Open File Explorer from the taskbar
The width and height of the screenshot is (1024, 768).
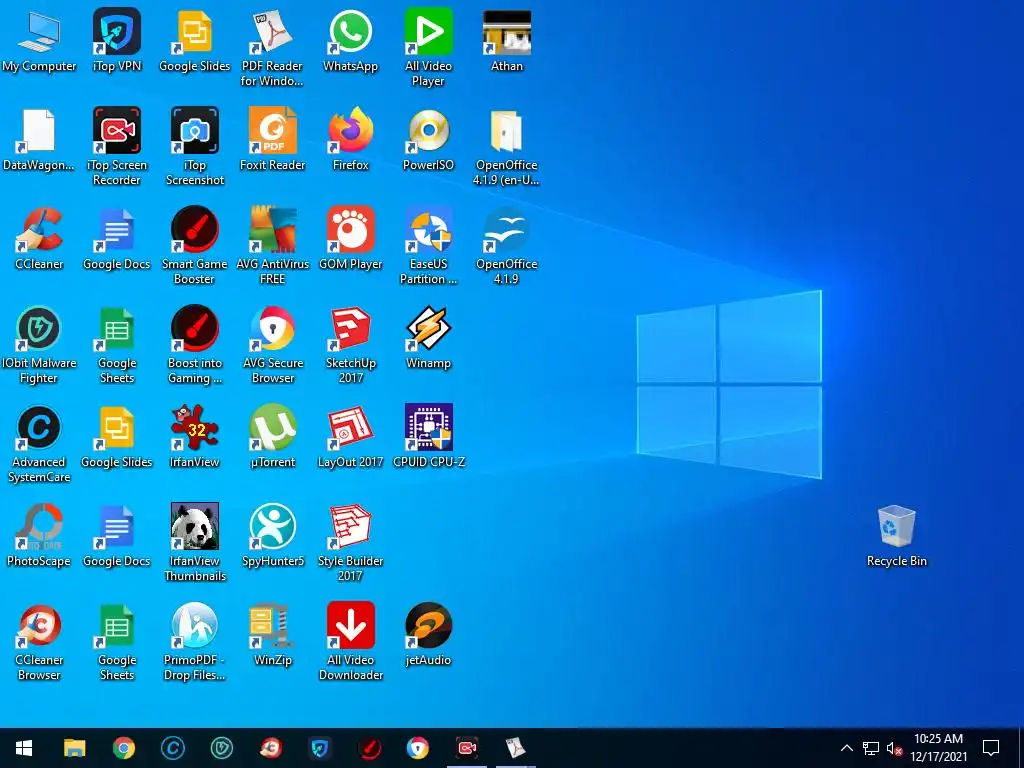point(74,748)
